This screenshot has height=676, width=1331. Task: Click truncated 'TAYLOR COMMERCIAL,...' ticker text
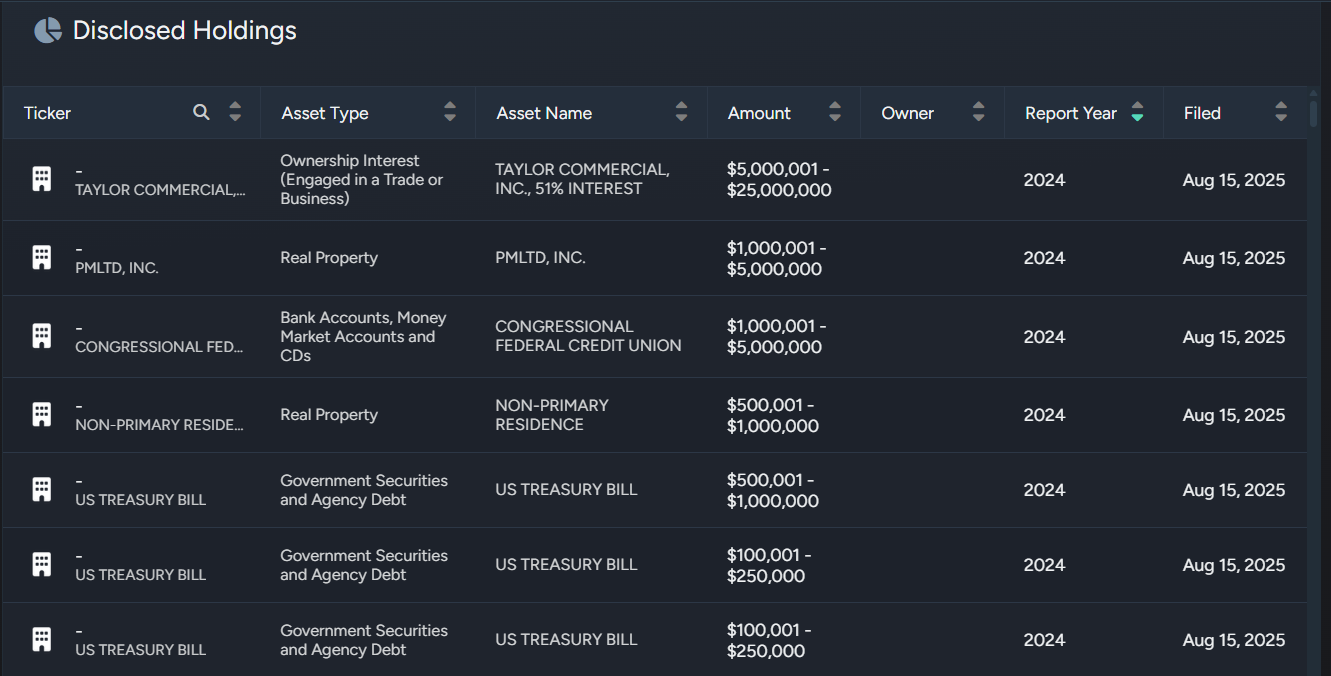click(x=160, y=190)
